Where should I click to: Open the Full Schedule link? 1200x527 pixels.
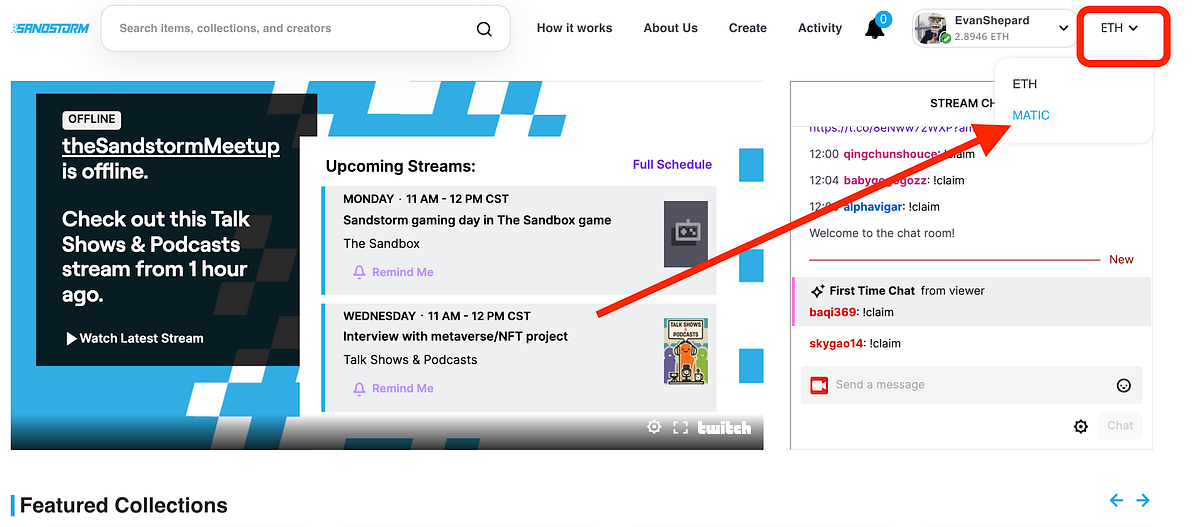672,164
